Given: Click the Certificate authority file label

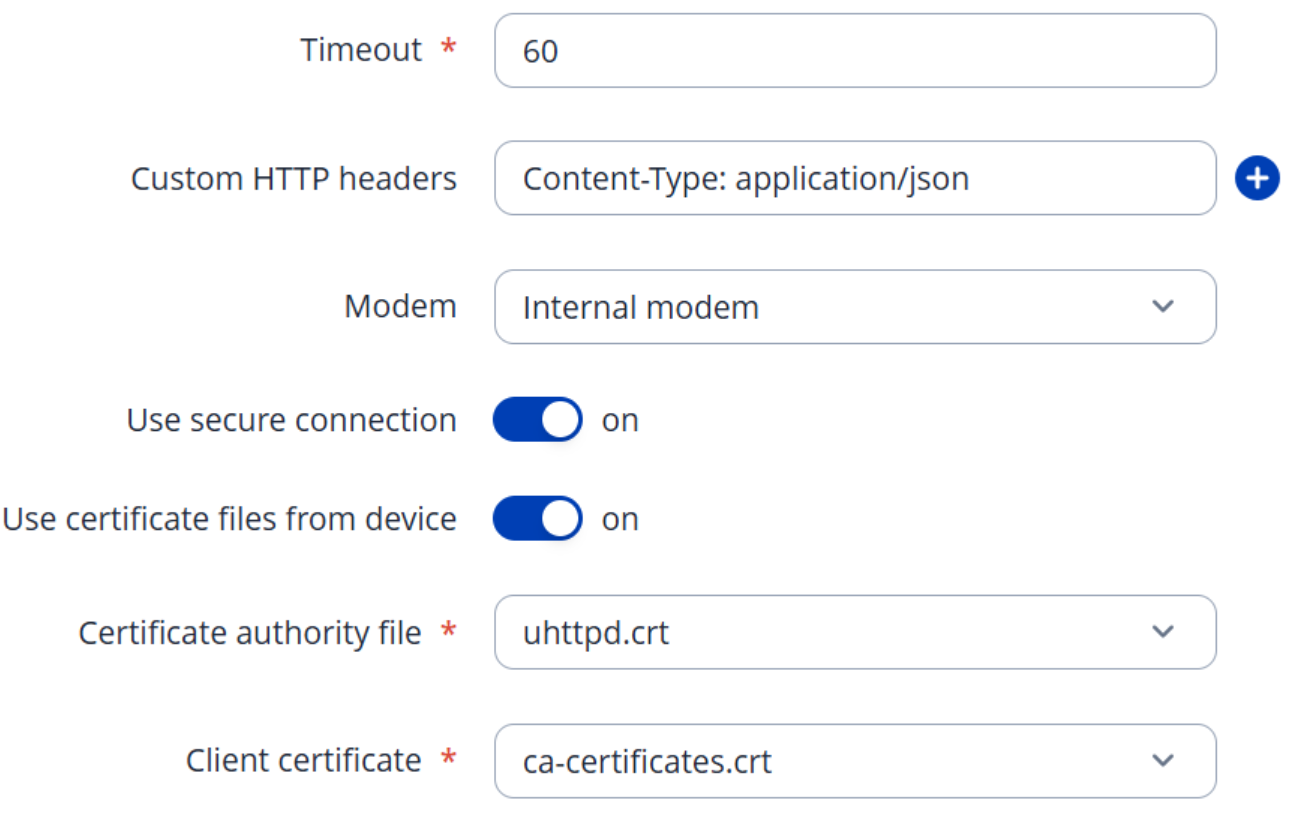Looking at the screenshot, I should [250, 633].
